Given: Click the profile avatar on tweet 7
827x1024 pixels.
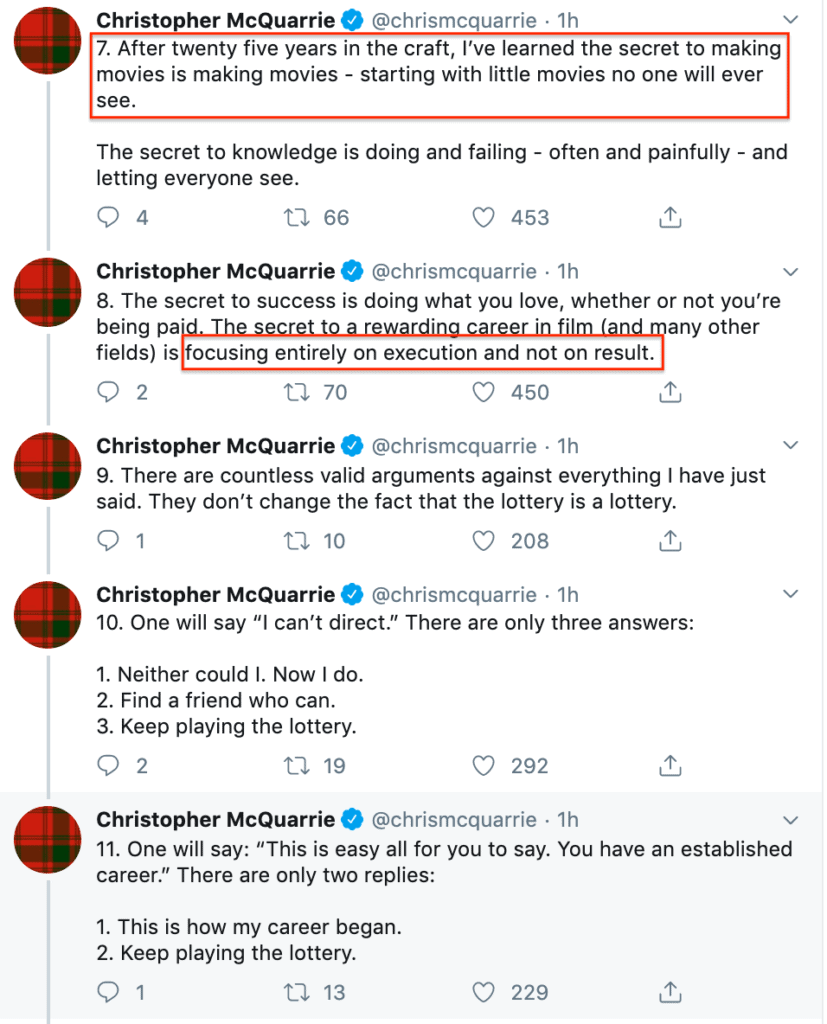Looking at the screenshot, I should (x=46, y=42).
